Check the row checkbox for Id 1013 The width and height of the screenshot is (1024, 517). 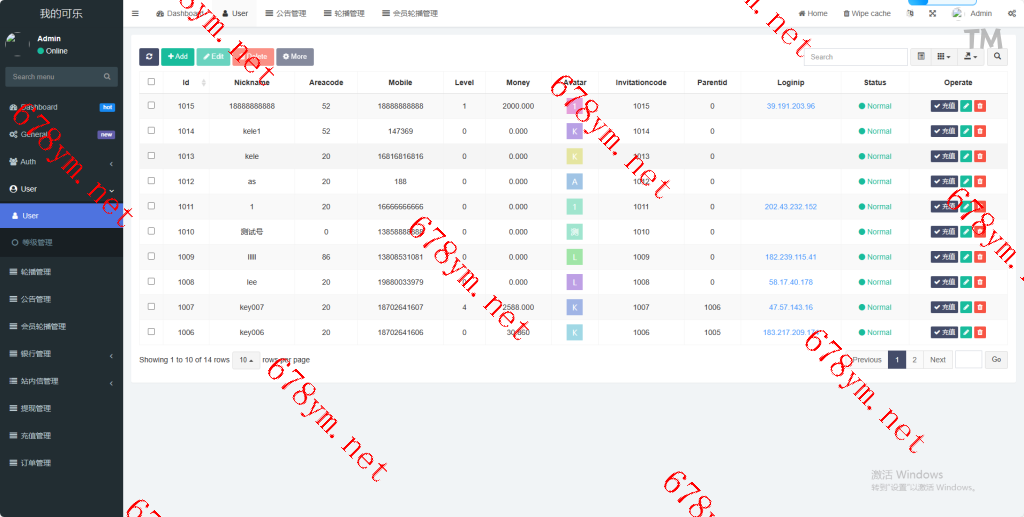tap(151, 156)
